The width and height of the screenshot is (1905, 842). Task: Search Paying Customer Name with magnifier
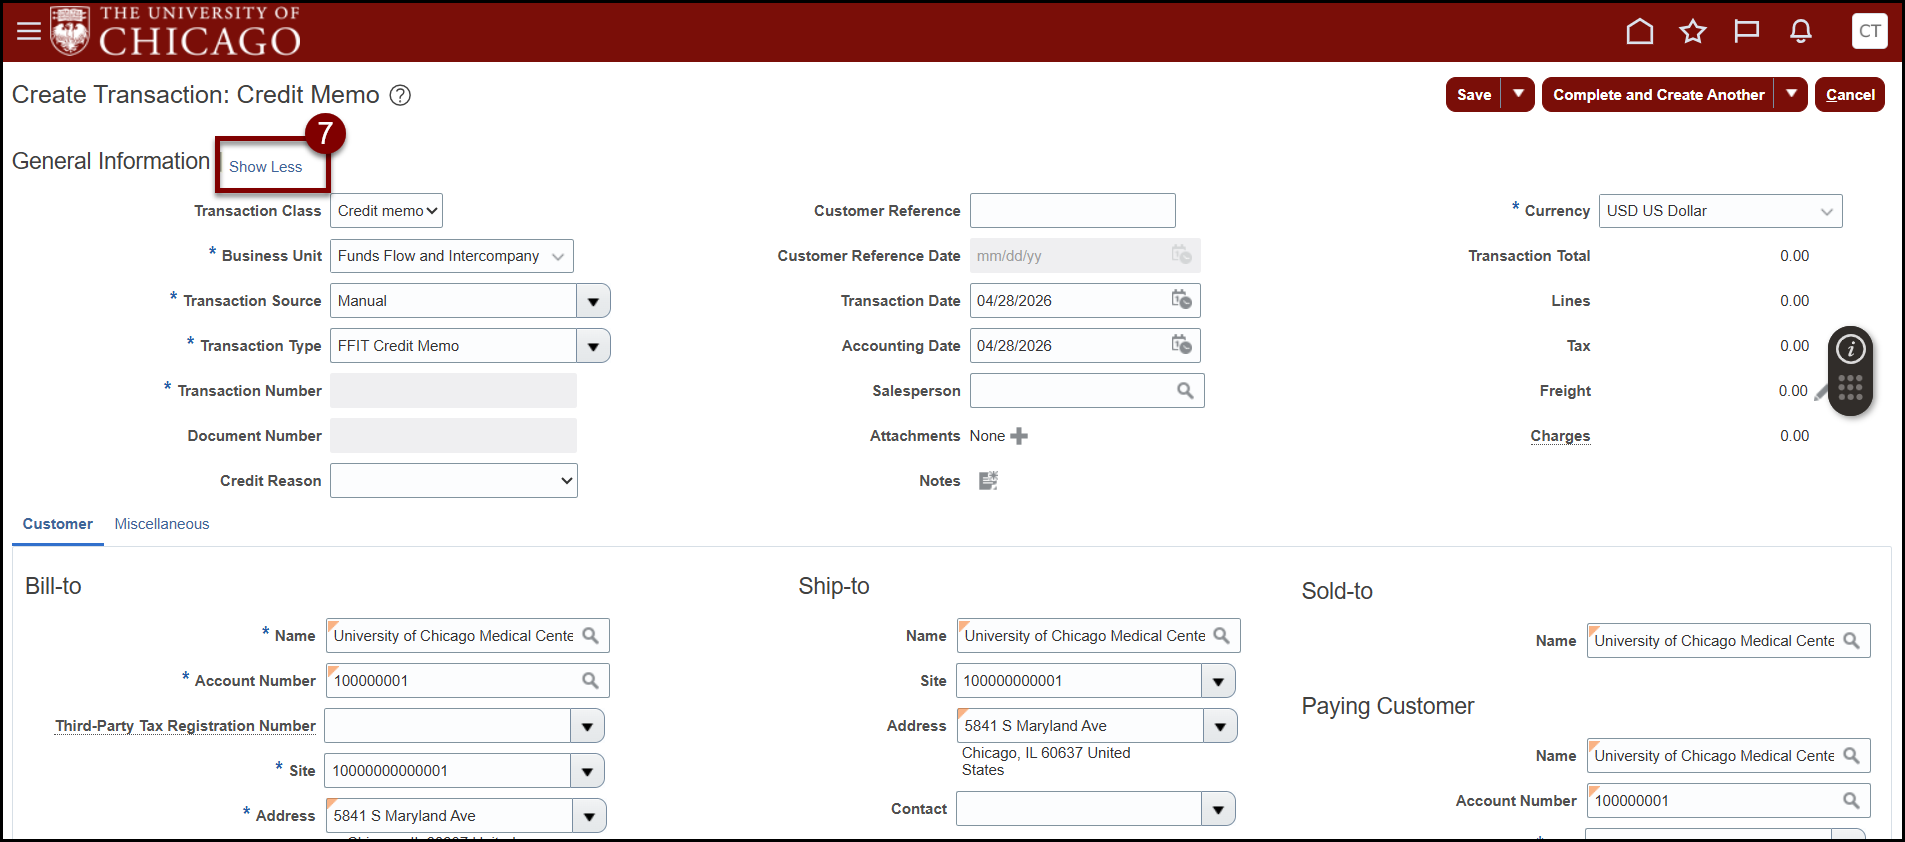click(1852, 756)
